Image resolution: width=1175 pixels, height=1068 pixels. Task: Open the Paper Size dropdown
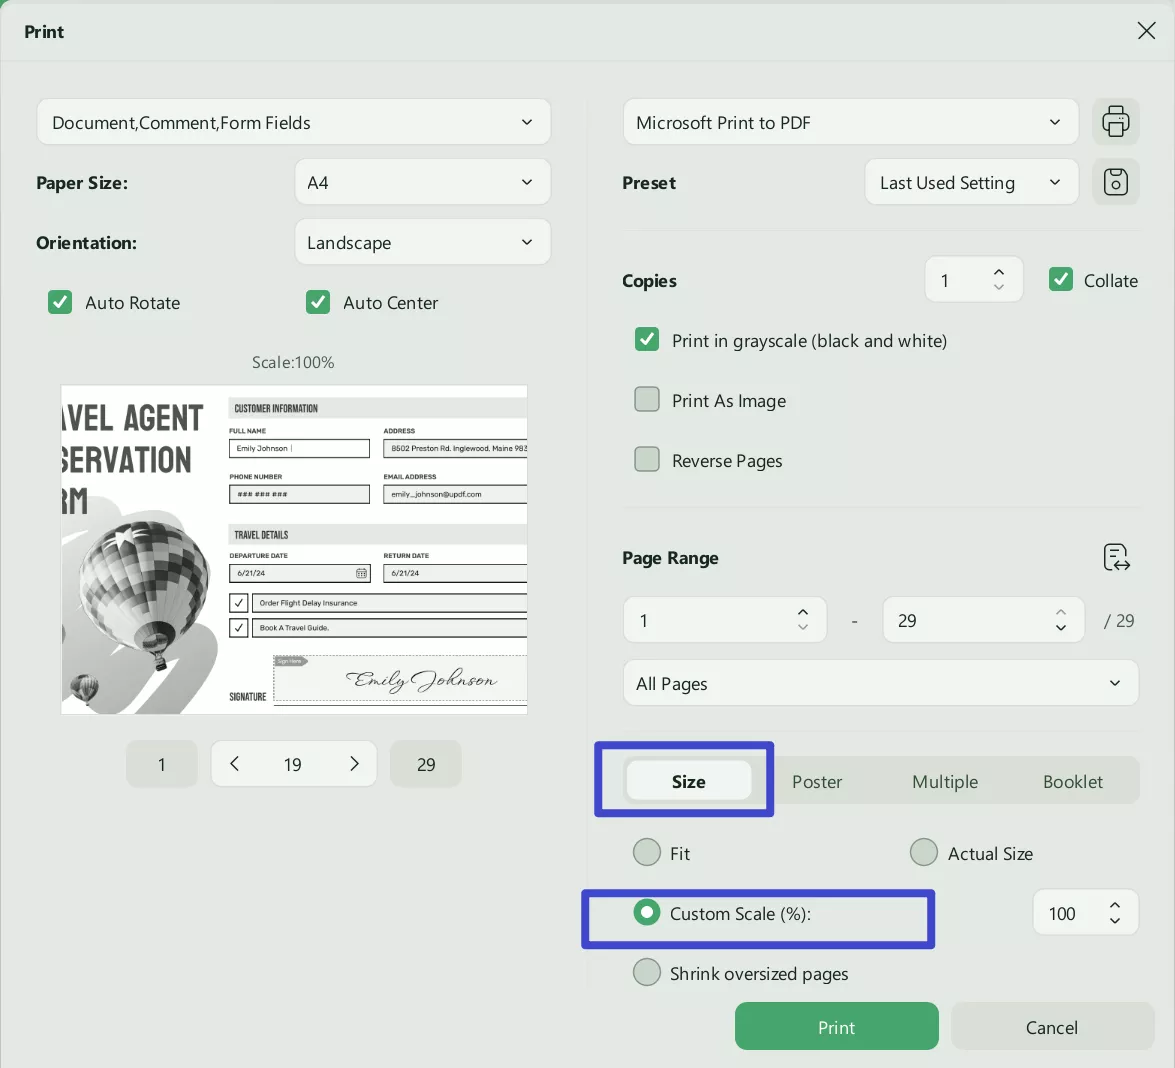point(422,181)
